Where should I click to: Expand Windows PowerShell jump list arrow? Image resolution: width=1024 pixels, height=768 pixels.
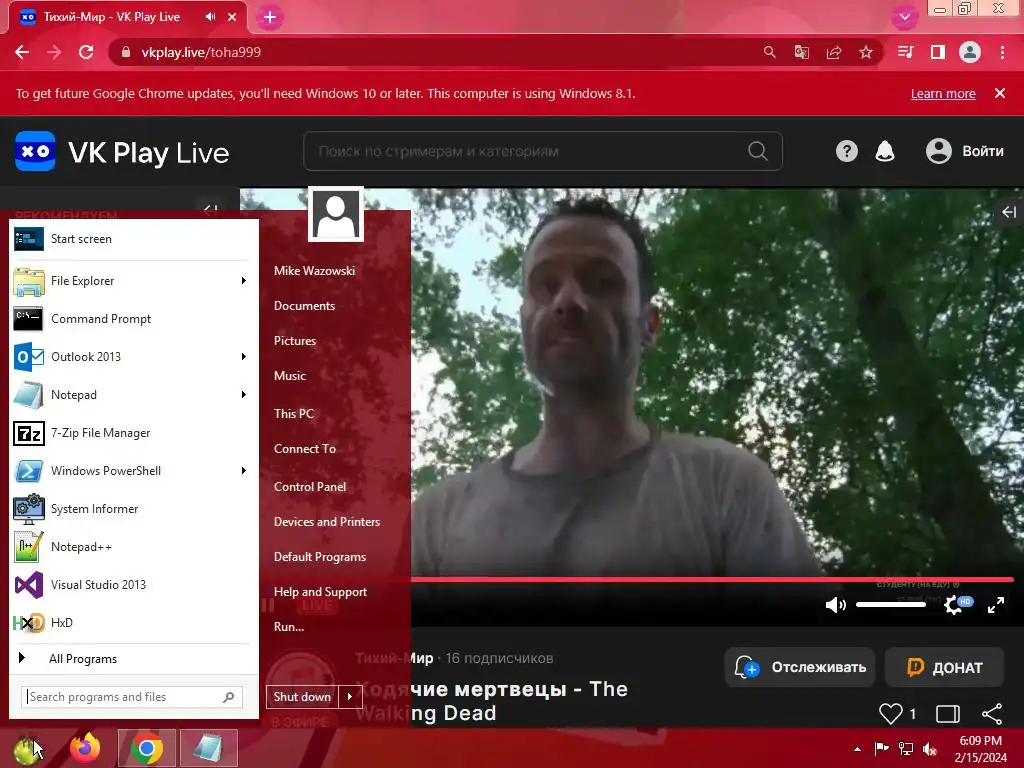[x=244, y=471]
